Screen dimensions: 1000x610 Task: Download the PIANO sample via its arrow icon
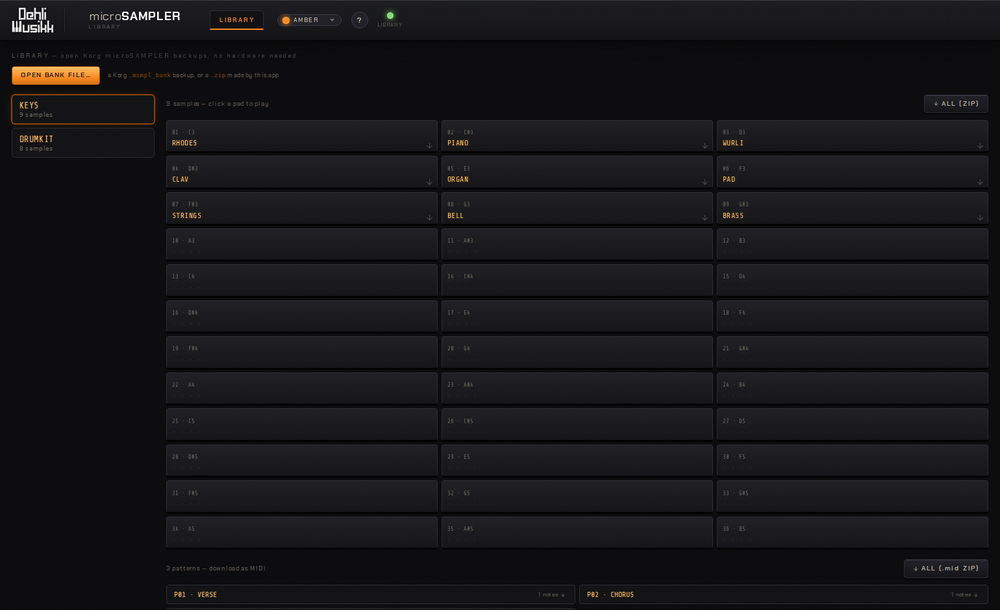click(x=705, y=145)
